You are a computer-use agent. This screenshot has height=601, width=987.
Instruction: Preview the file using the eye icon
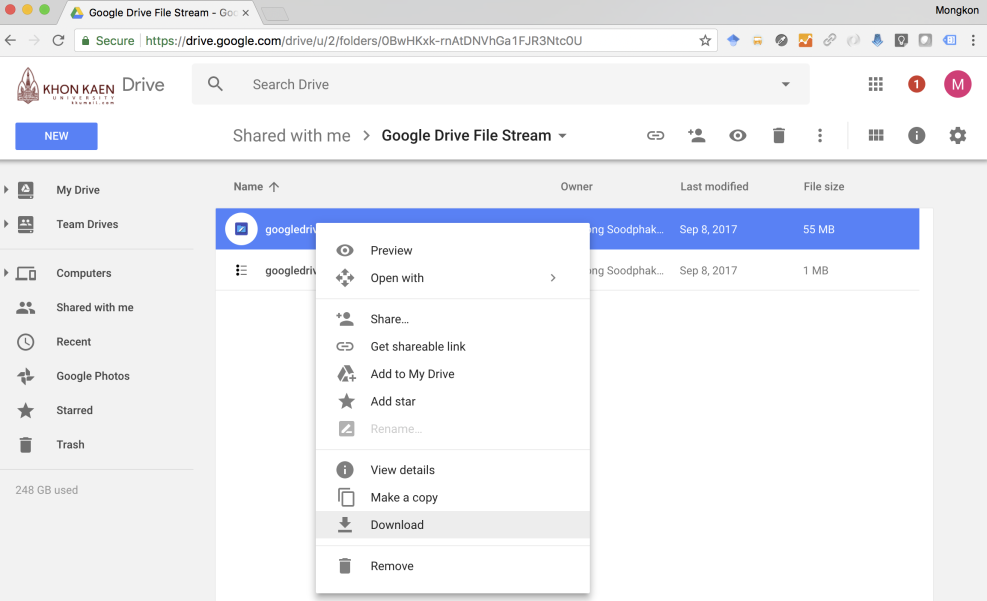[737, 135]
